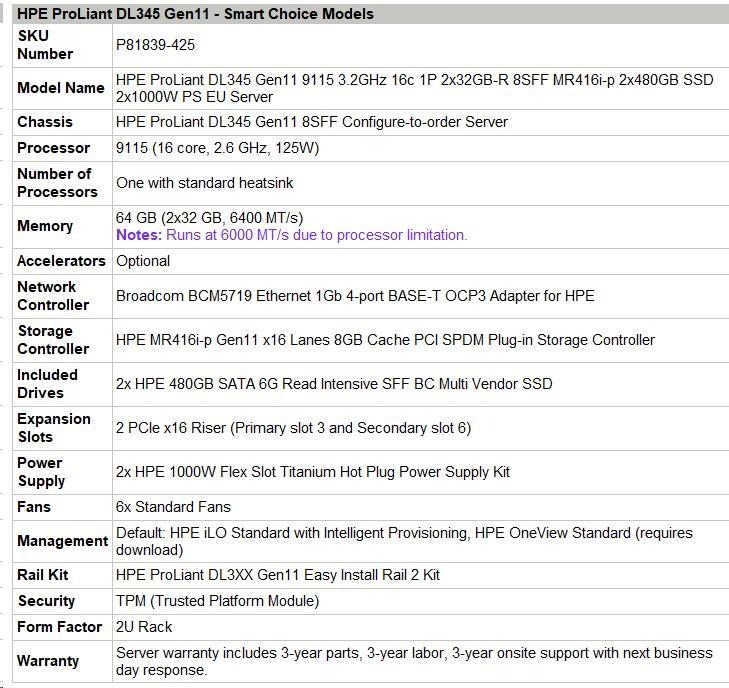Click the Model Name row label
Image resolution: width=729 pixels, height=688 pixels.
coord(61,88)
